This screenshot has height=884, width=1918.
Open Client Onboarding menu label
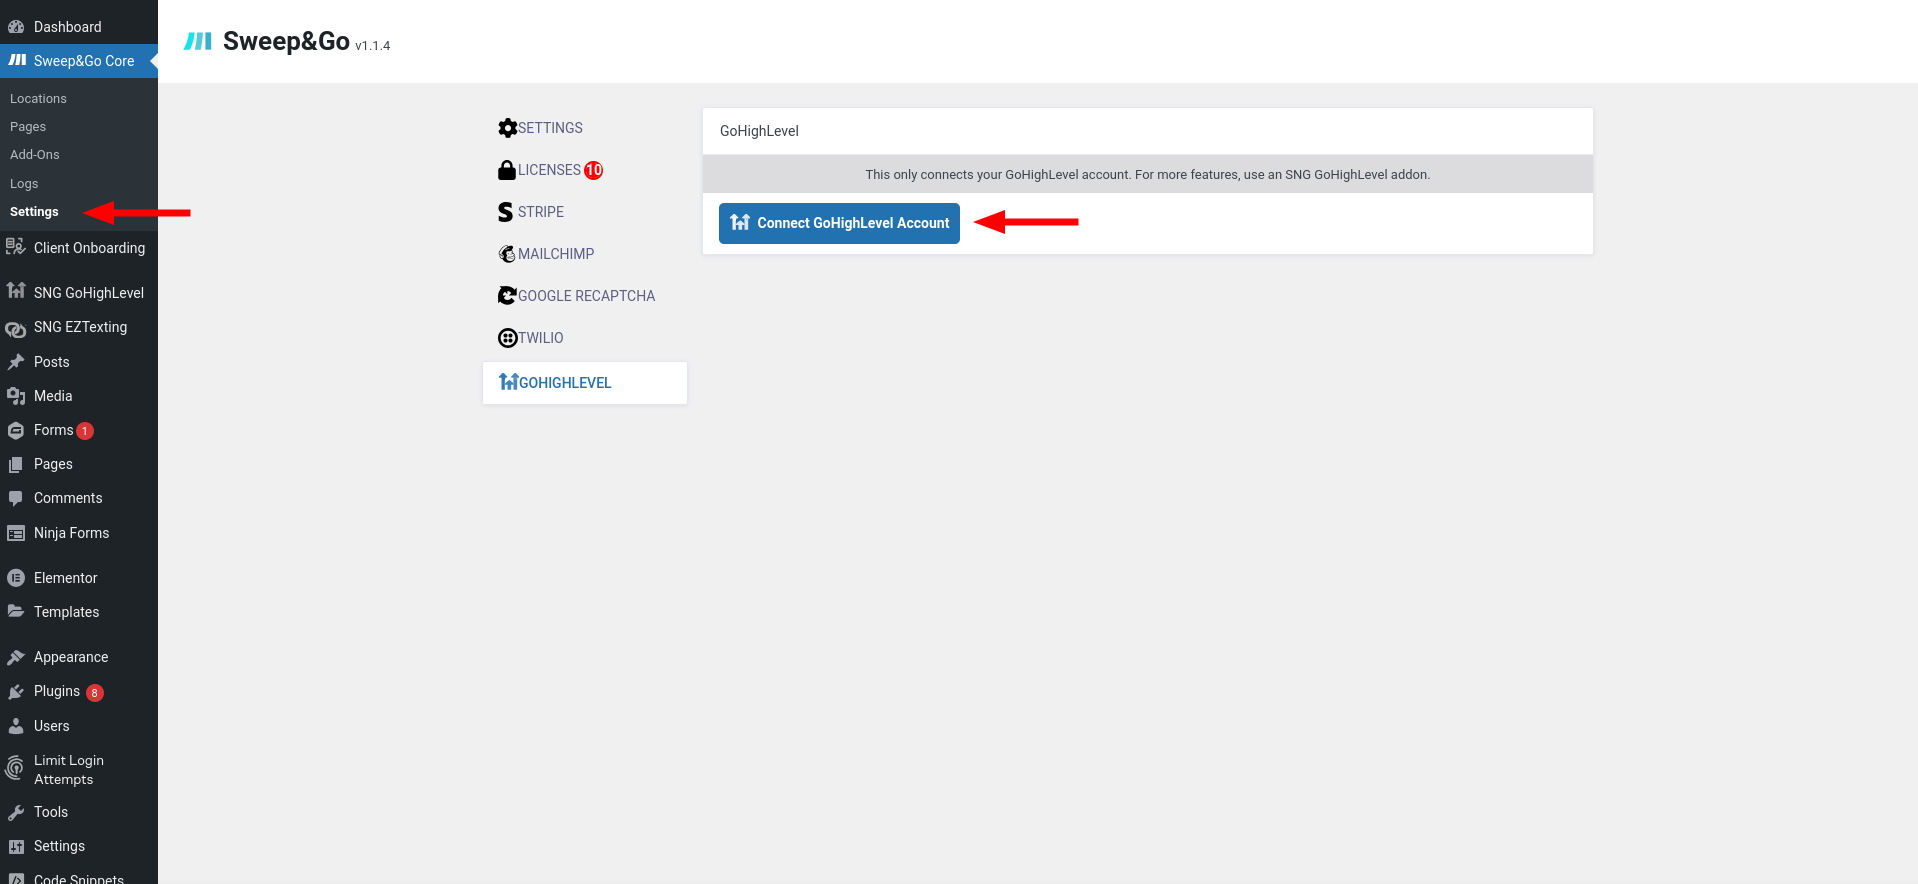pyautogui.click(x=89, y=247)
